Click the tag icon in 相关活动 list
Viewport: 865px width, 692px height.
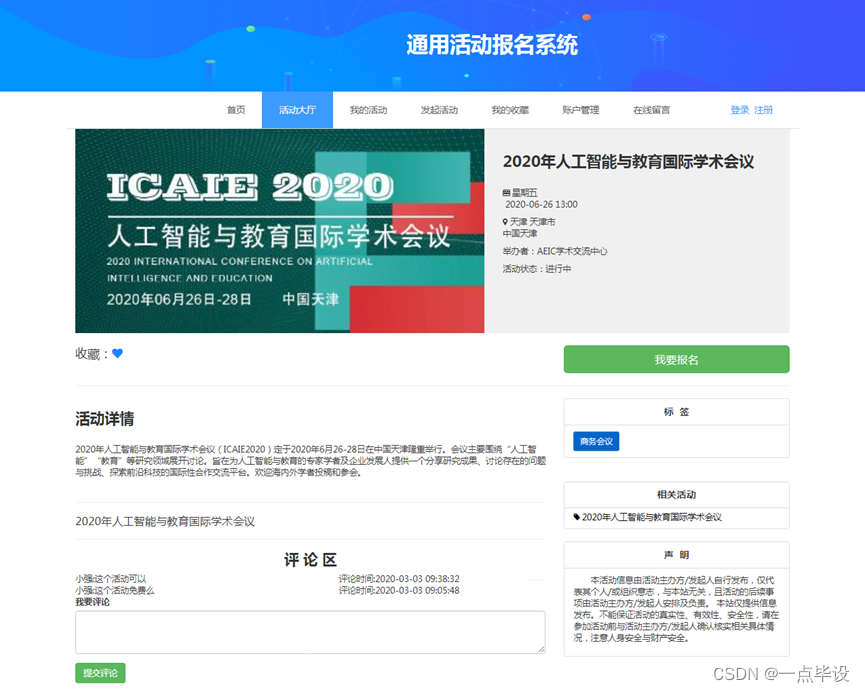575,515
